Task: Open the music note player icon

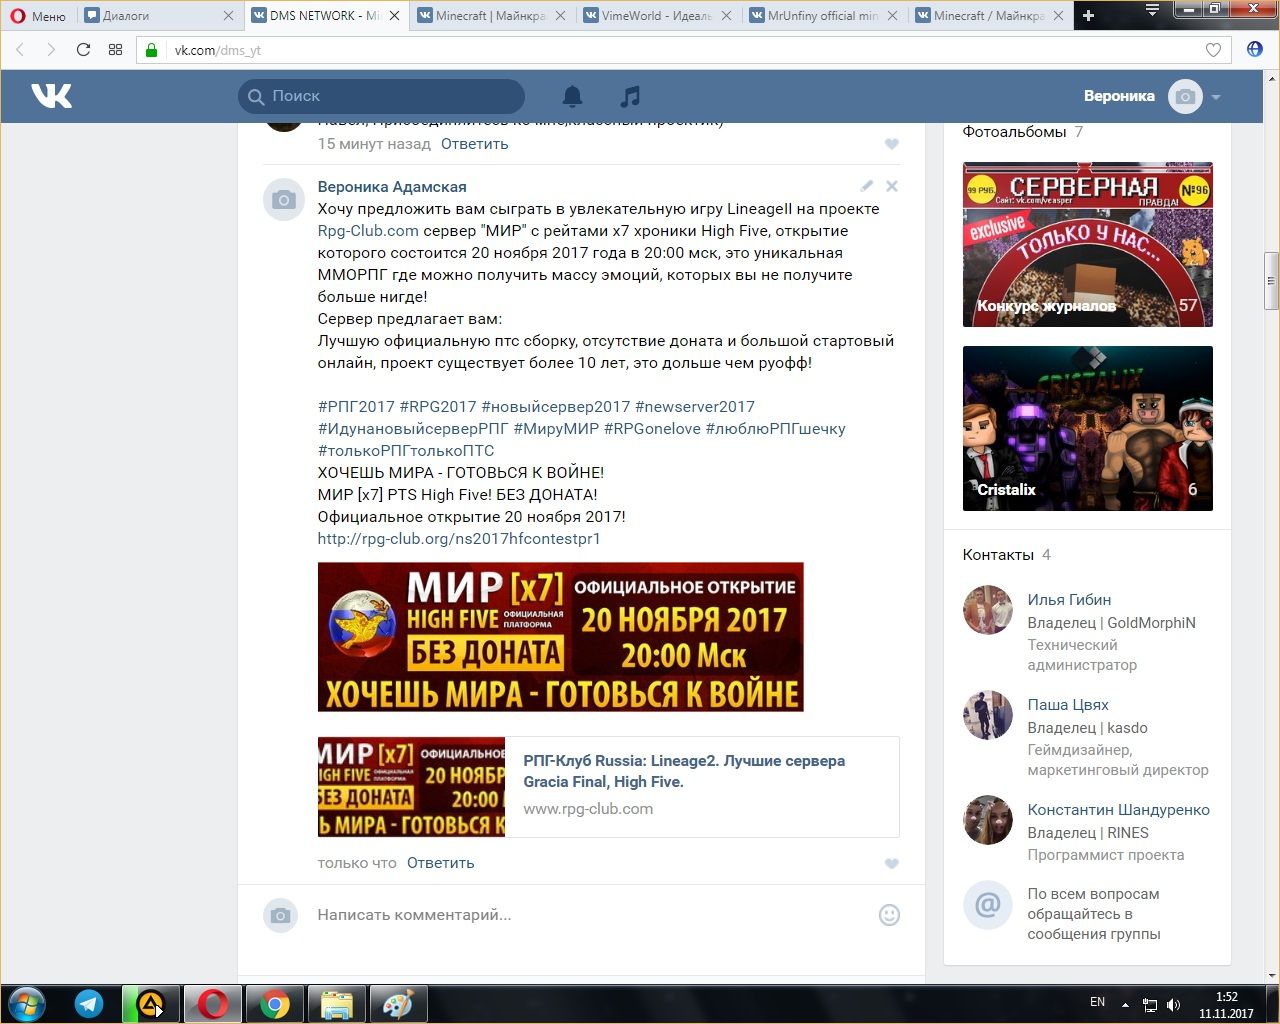Action: (x=629, y=96)
